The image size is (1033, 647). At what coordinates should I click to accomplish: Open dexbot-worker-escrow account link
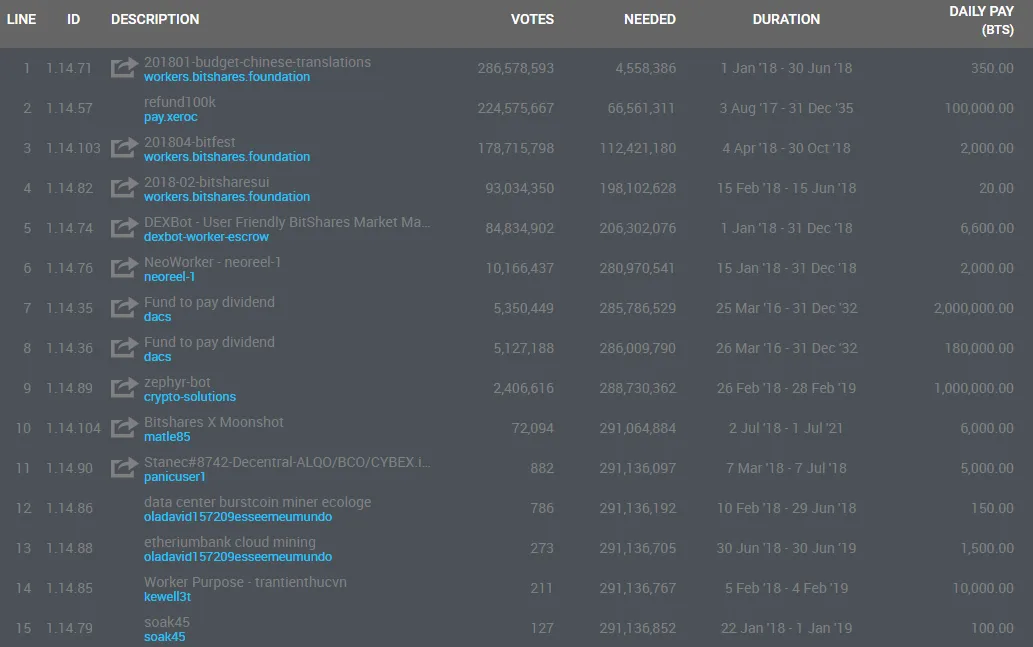click(206, 237)
